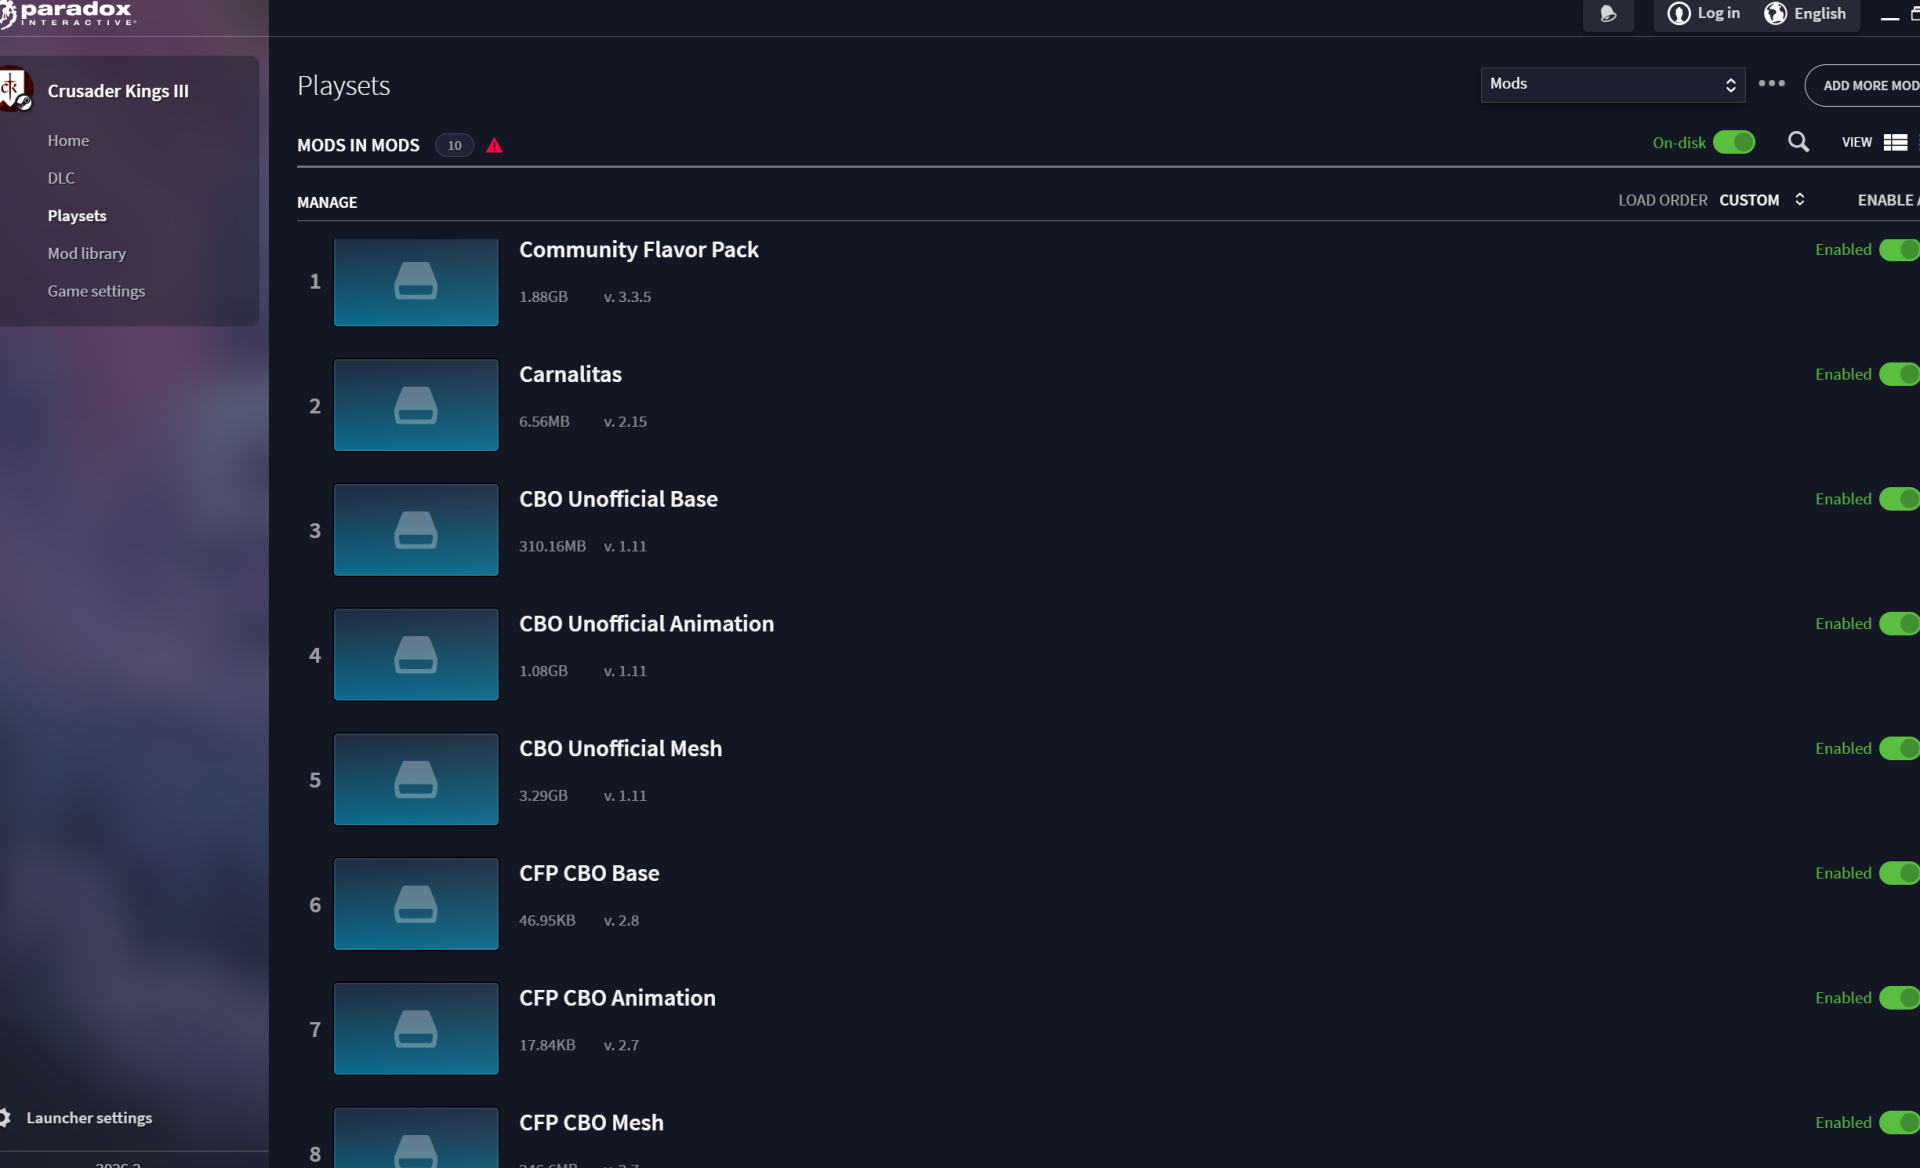Click load order number 1

pos(315,281)
